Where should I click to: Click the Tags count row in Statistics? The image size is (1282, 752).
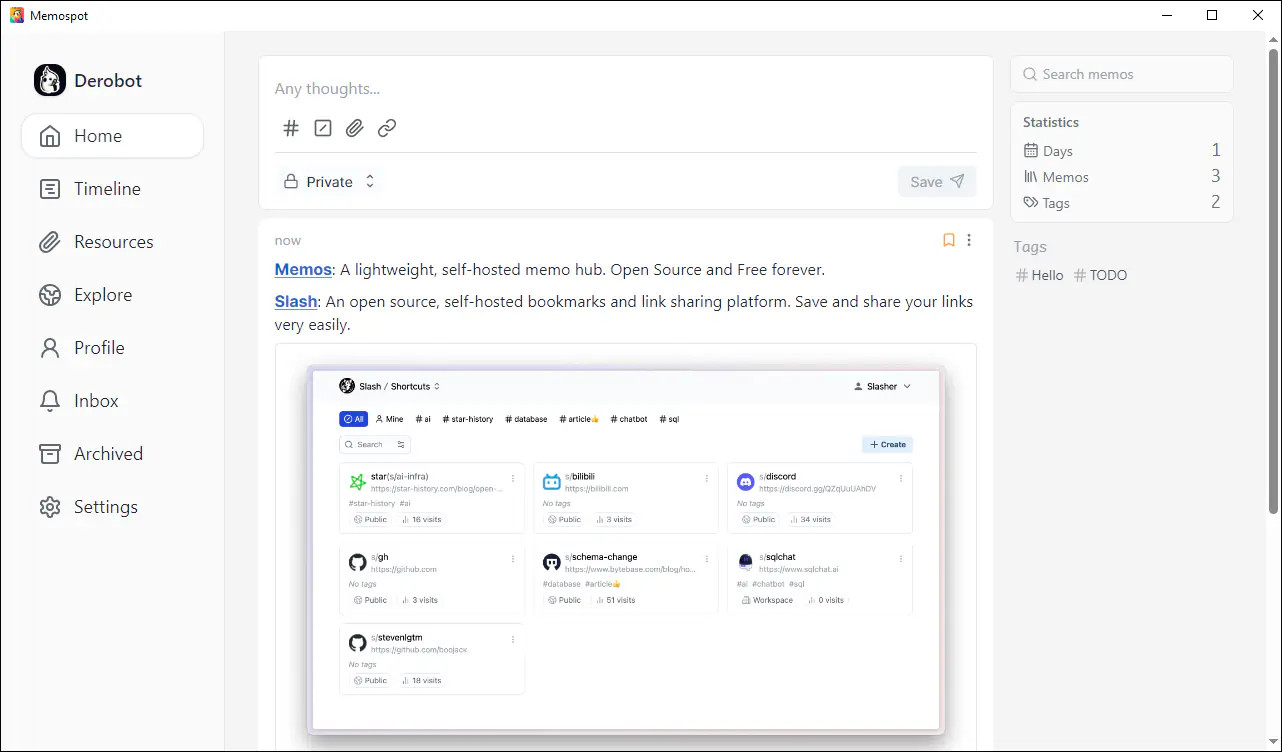(1122, 203)
